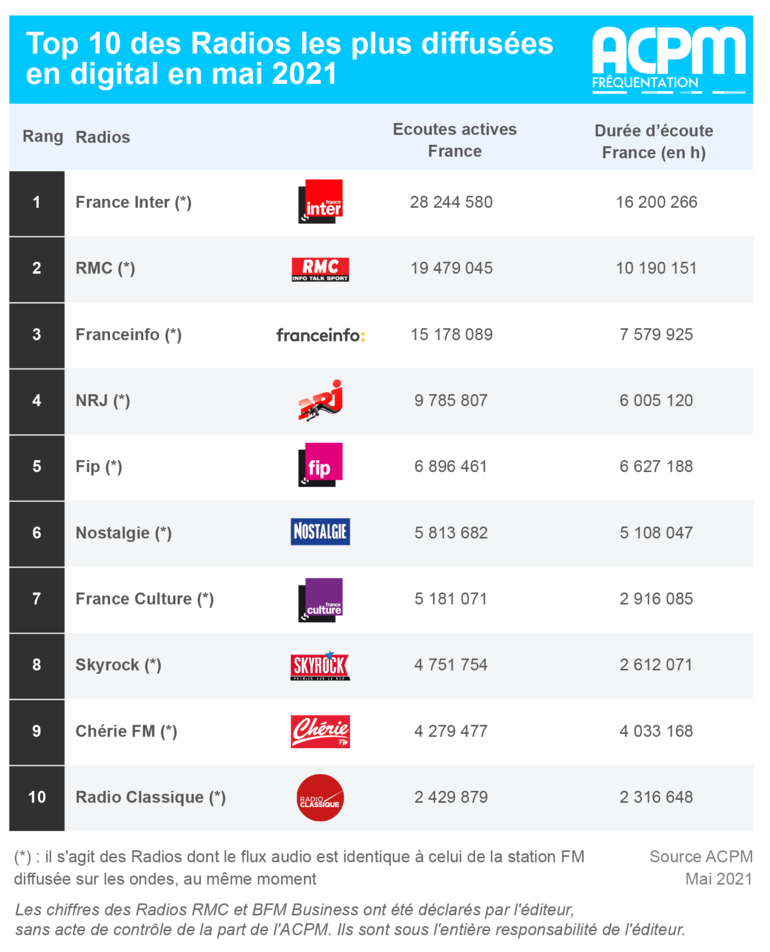The image size is (770, 952).
Task: Select the Skyrock logo
Action: tap(320, 665)
